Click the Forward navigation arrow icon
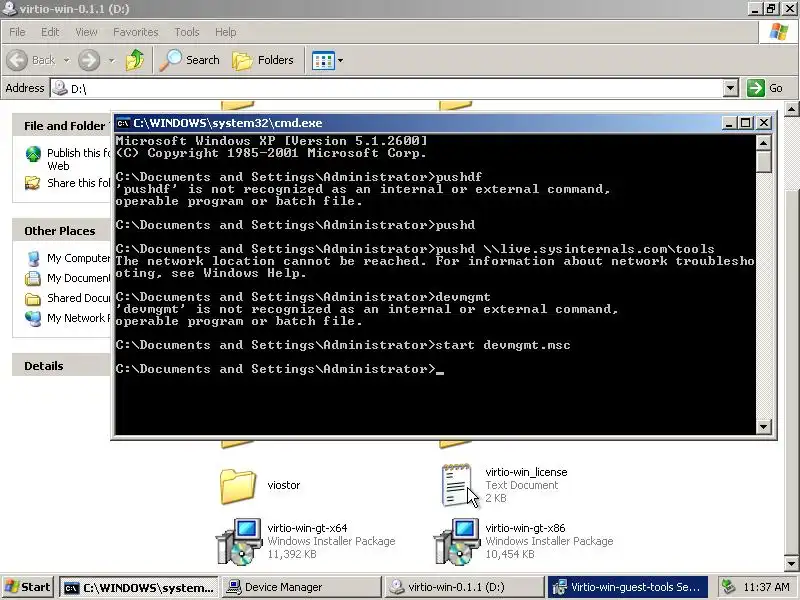The image size is (800, 600). coord(89,60)
